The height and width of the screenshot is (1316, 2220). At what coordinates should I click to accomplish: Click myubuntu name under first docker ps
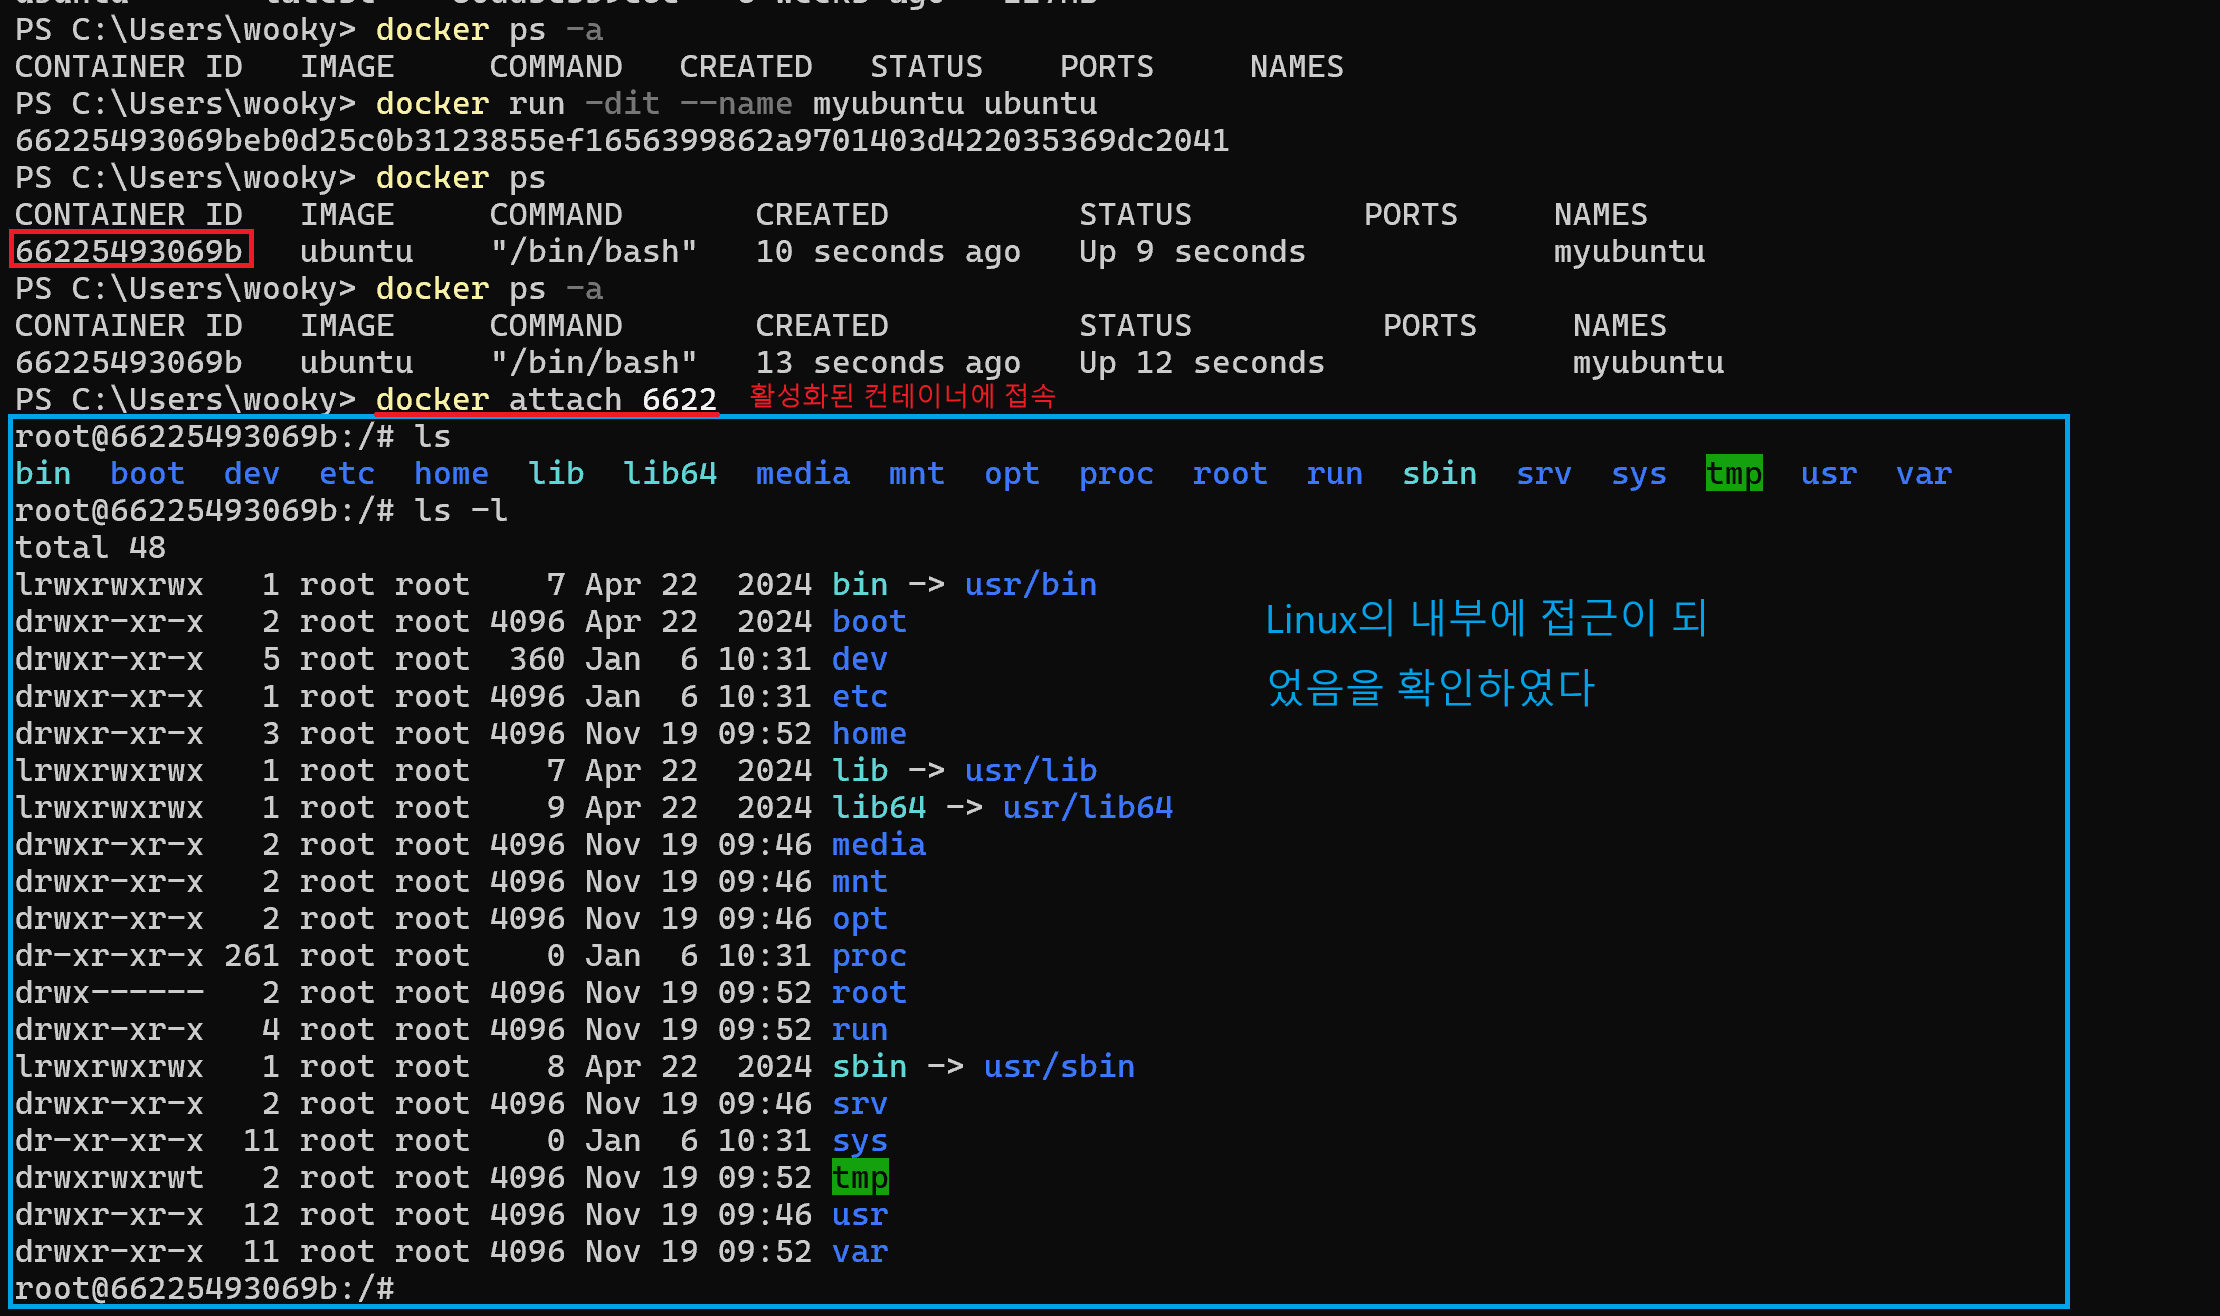point(1628,251)
